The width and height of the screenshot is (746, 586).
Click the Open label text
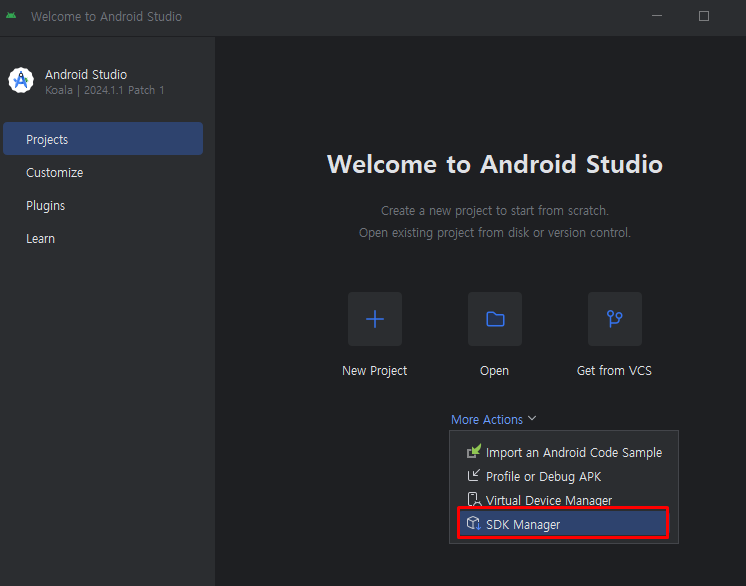[x=494, y=371]
